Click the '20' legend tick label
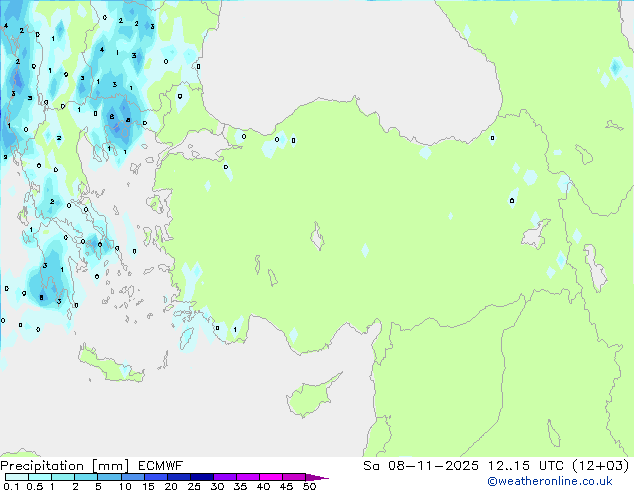Screen dimensions: 634x490 point(171,486)
